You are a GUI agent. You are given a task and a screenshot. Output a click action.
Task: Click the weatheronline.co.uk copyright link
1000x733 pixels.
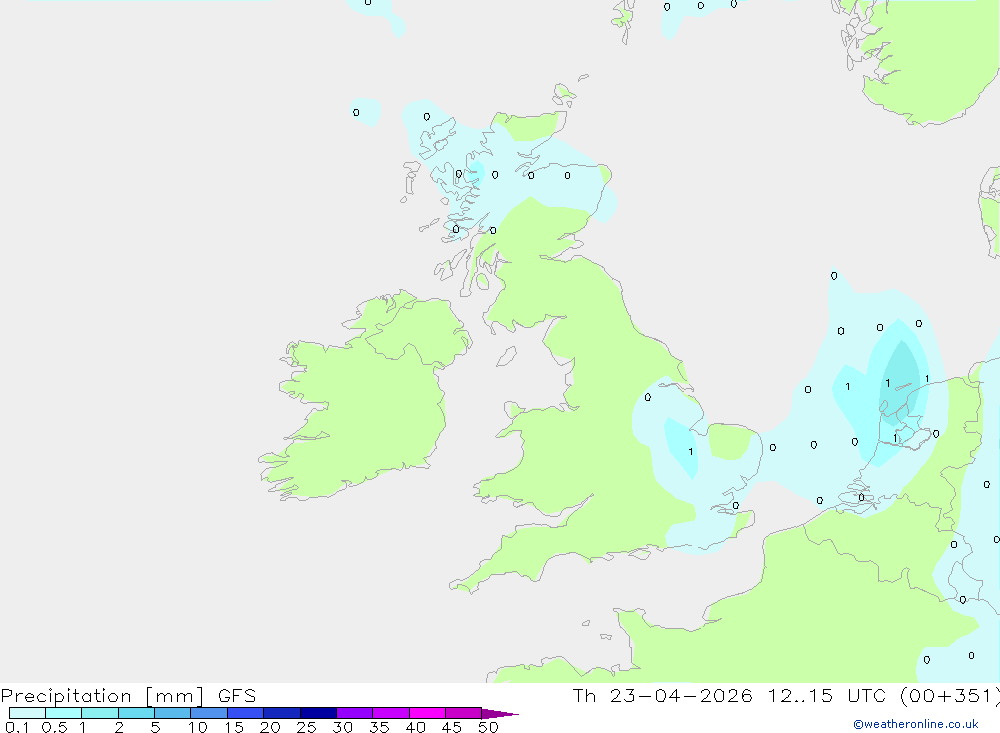[x=916, y=724]
